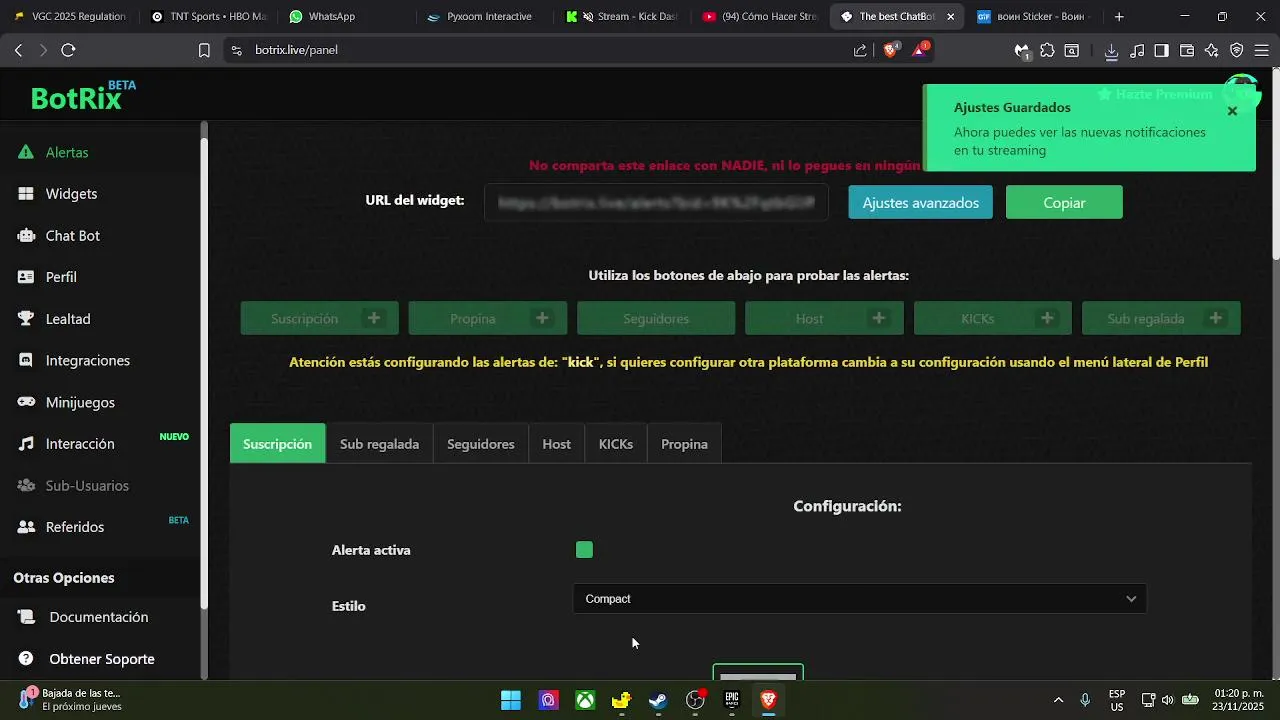Viewport: 1280px width, 720px height.
Task: Open the Perfil card icon
Action: [26, 277]
